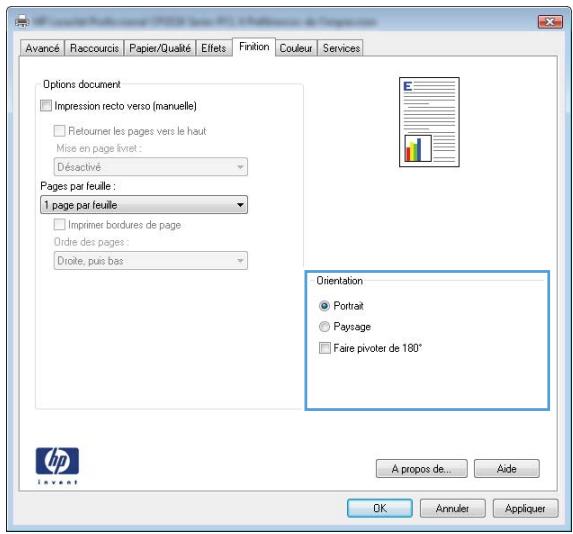Click the Orientation group label
This screenshot has height=534, width=573.
click(339, 281)
